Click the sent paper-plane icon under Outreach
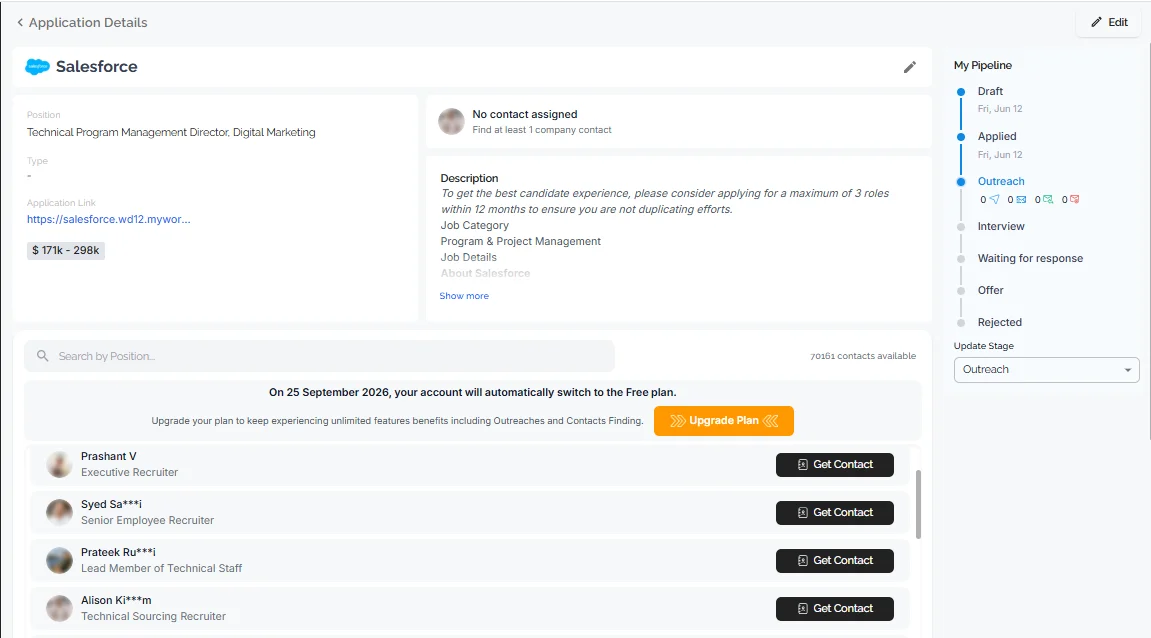 tap(995, 200)
